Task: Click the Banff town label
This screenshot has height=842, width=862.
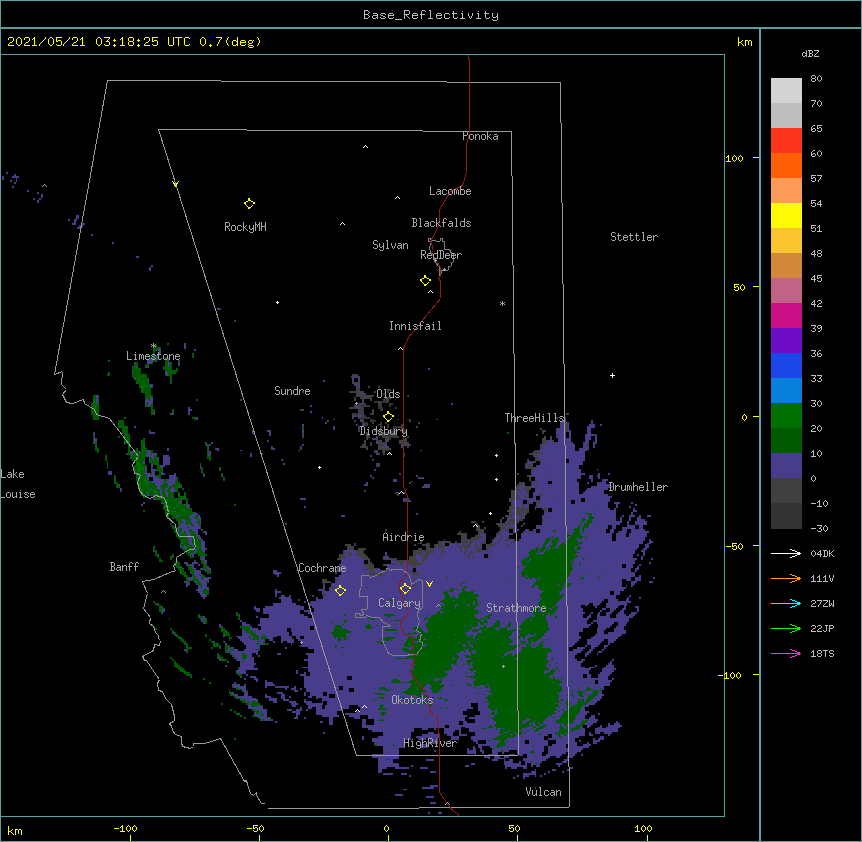Action: point(124,567)
